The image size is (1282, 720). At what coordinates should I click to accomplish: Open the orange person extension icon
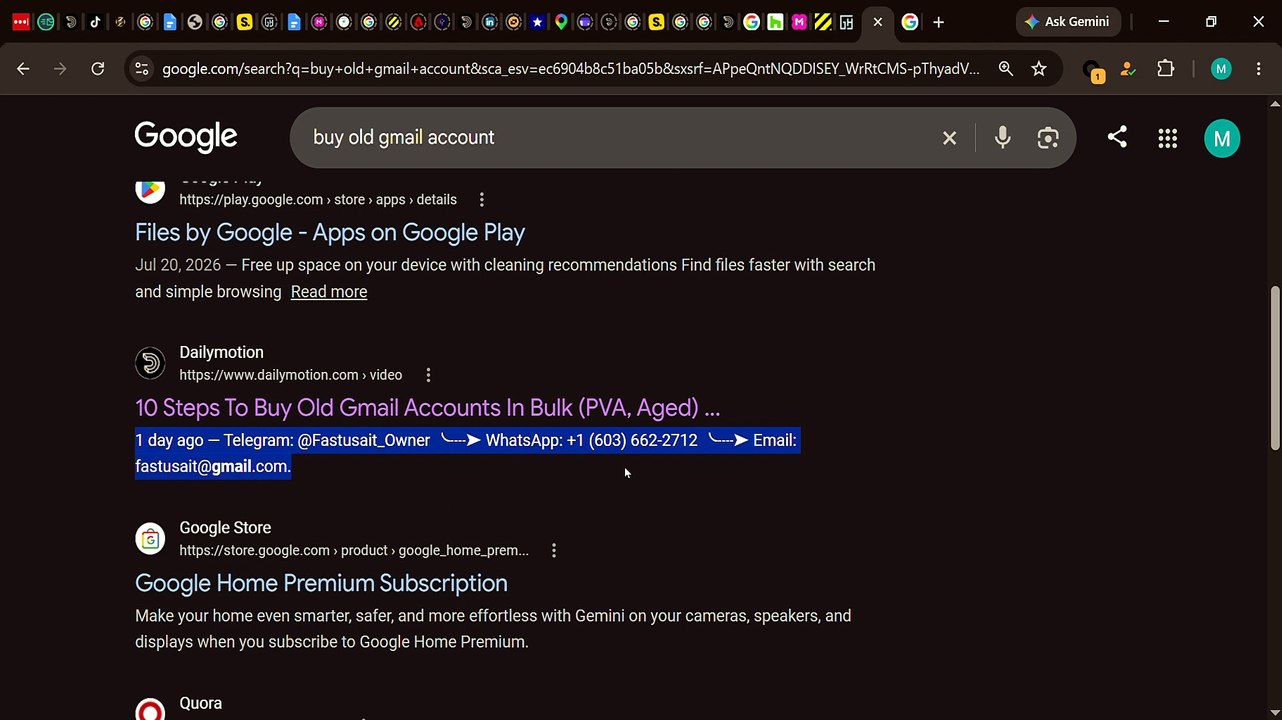pos(1128,69)
